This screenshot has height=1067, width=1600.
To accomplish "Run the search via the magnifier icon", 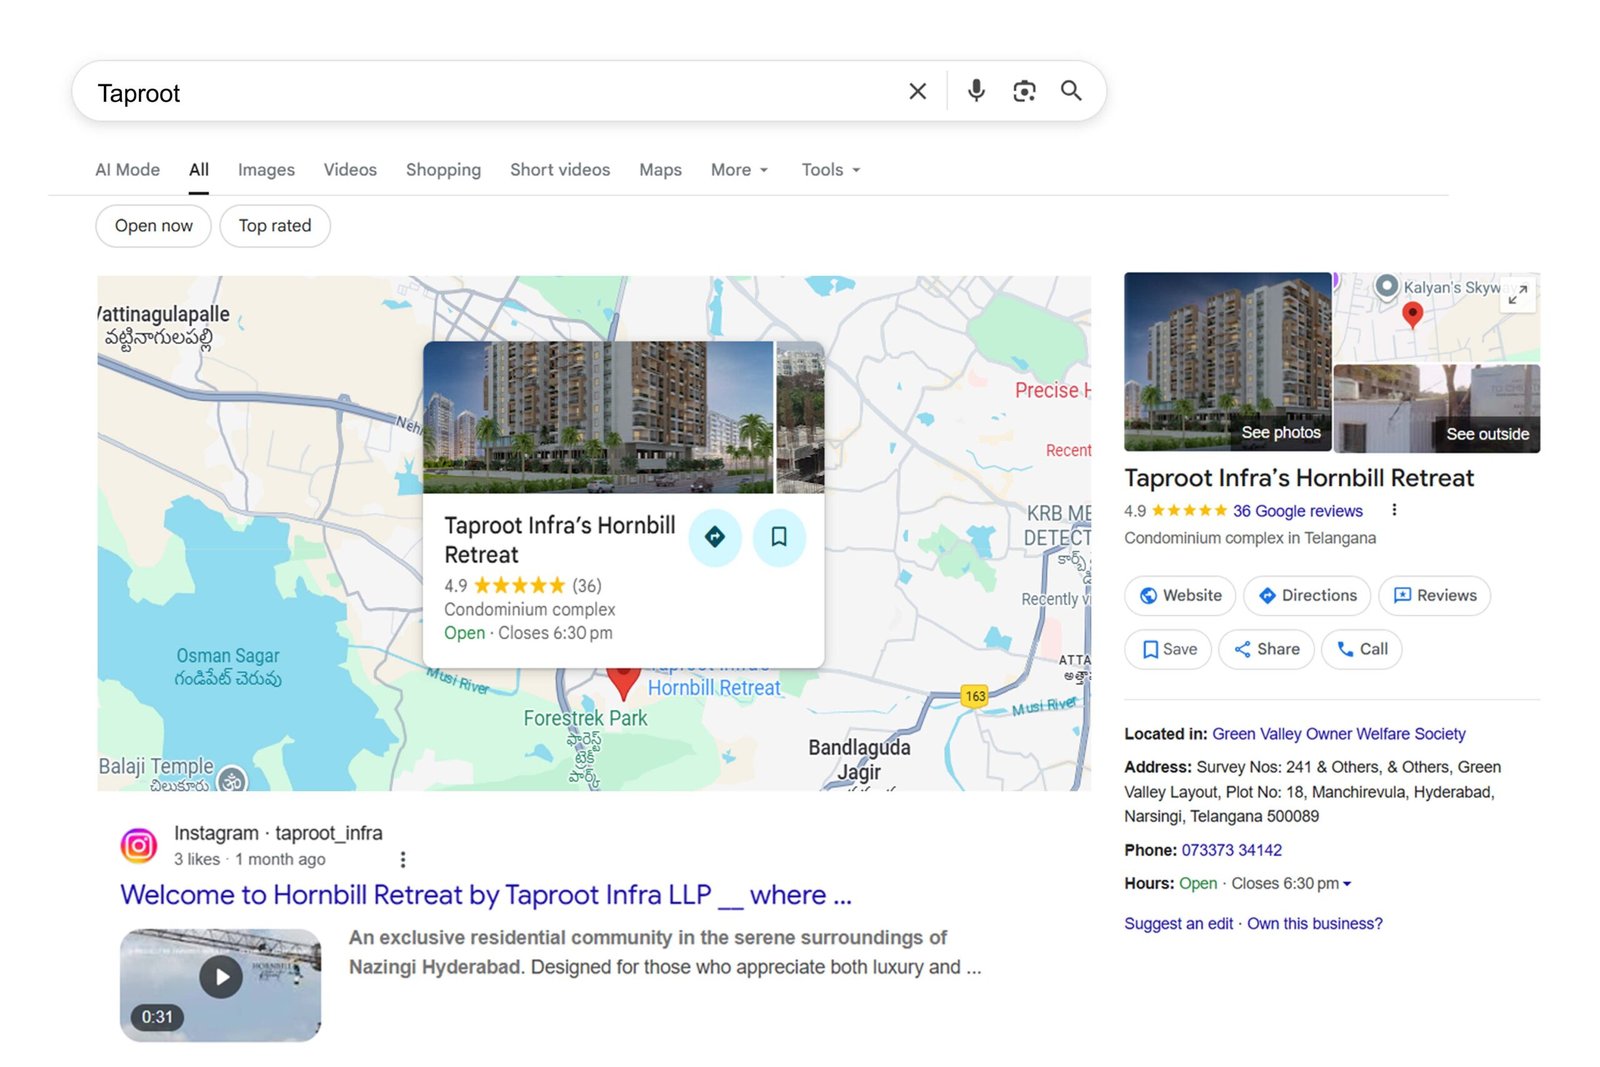I will (x=1071, y=91).
